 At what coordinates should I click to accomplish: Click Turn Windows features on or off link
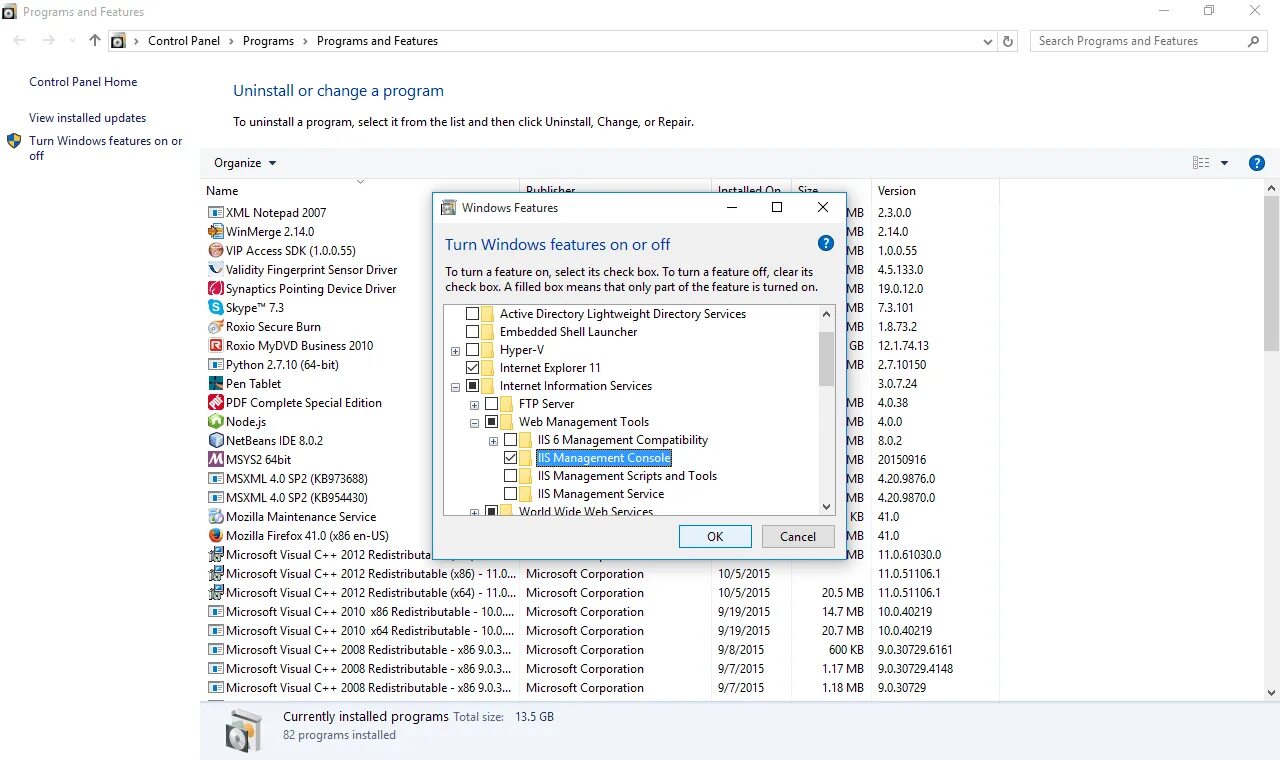coord(105,148)
